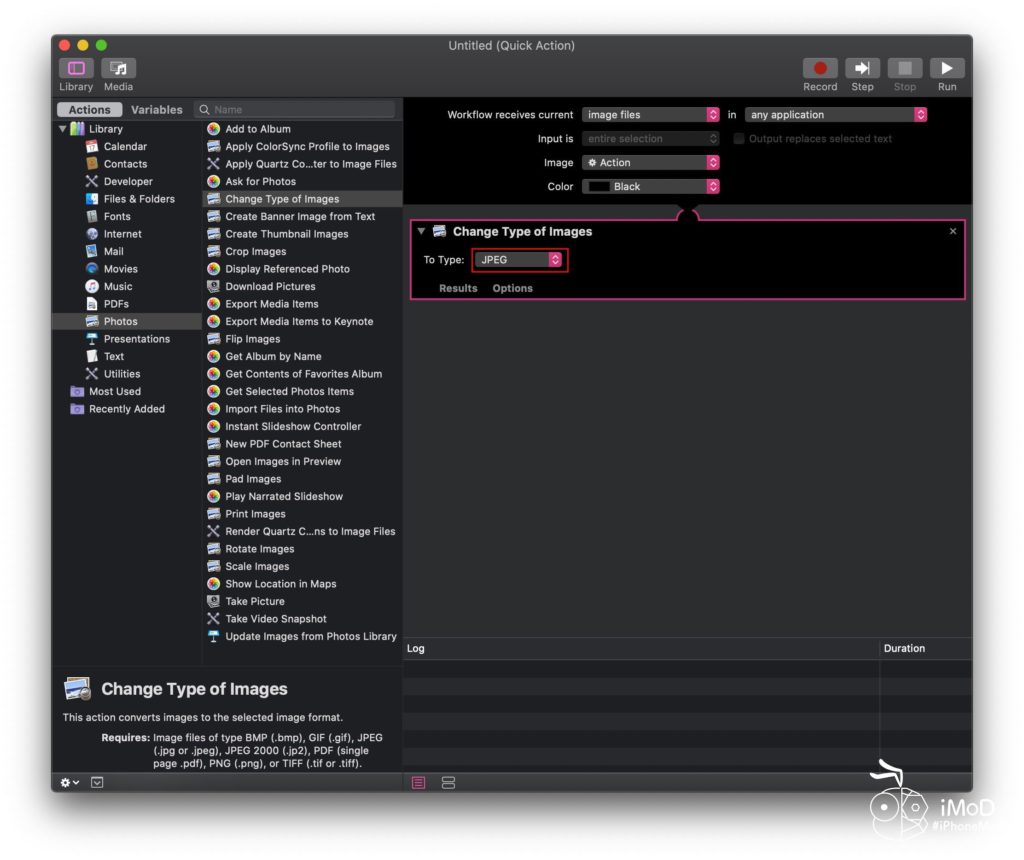The width and height of the screenshot is (1024, 860).
Task: Toggle the Library panel icon
Action: click(x=76, y=69)
